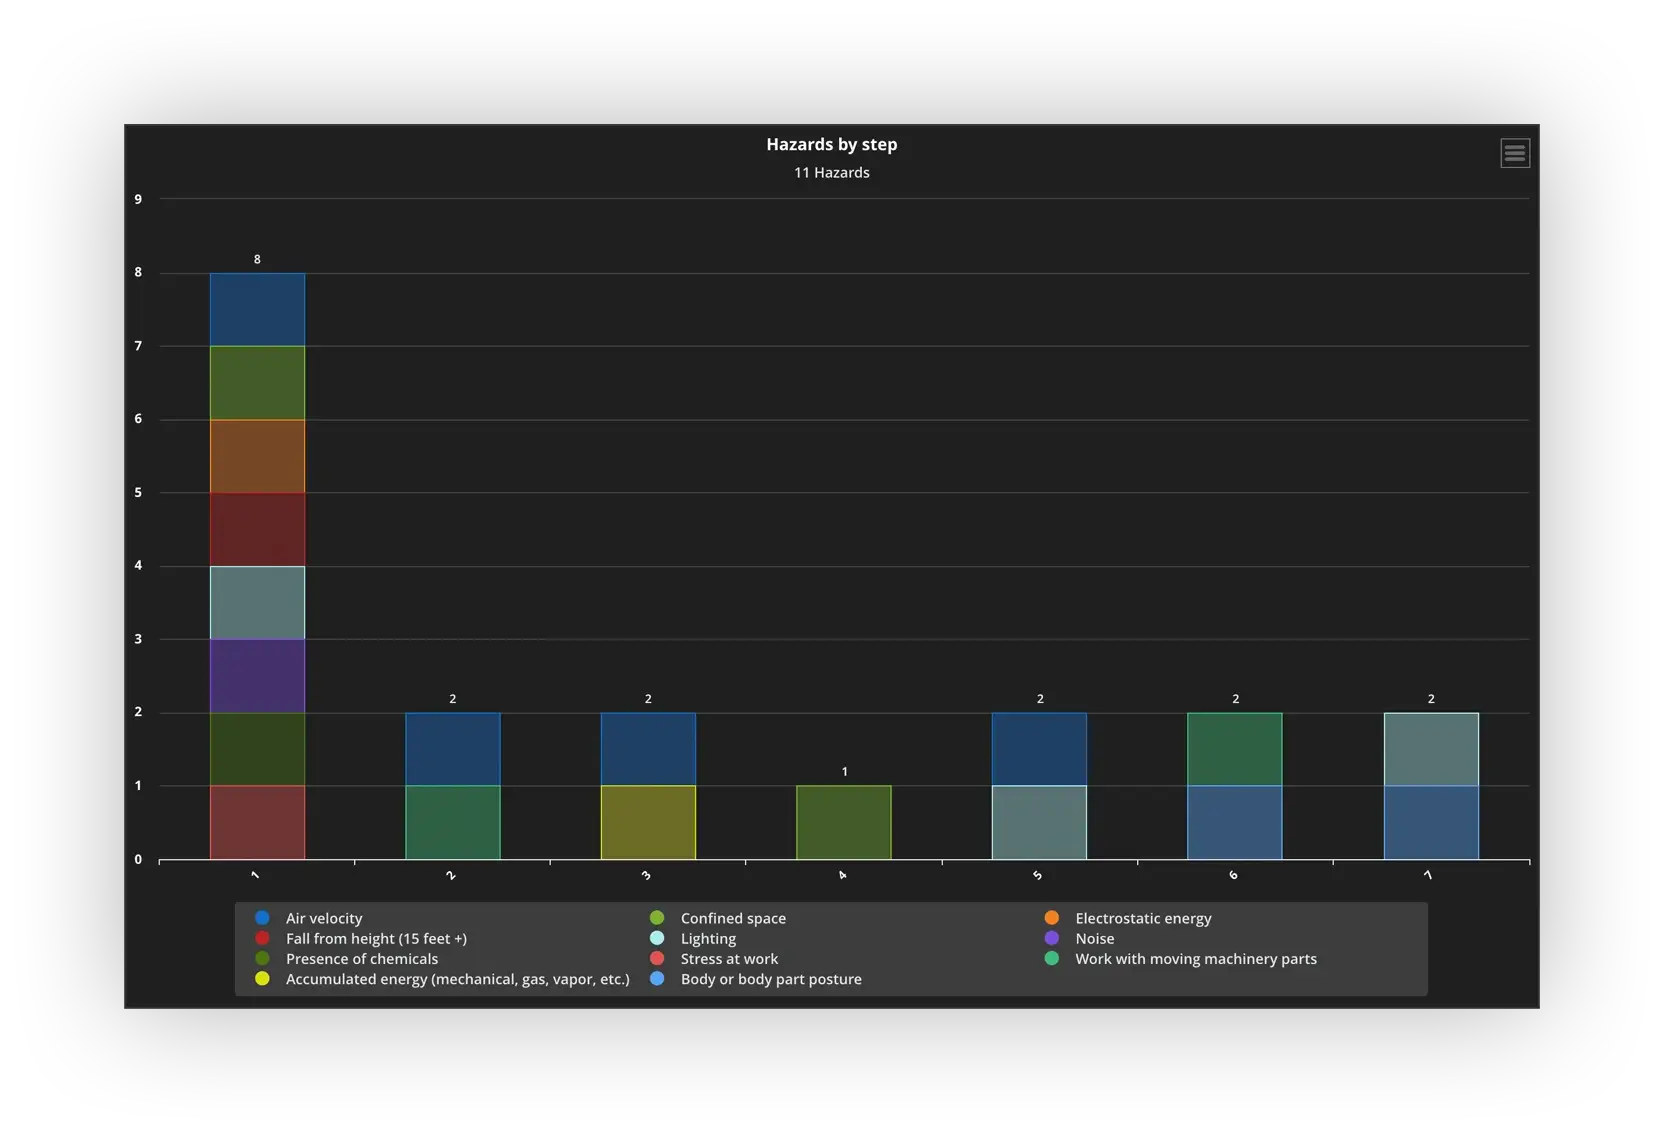
Task: Open the chart context menu hamburger icon
Action: pyautogui.click(x=1514, y=153)
